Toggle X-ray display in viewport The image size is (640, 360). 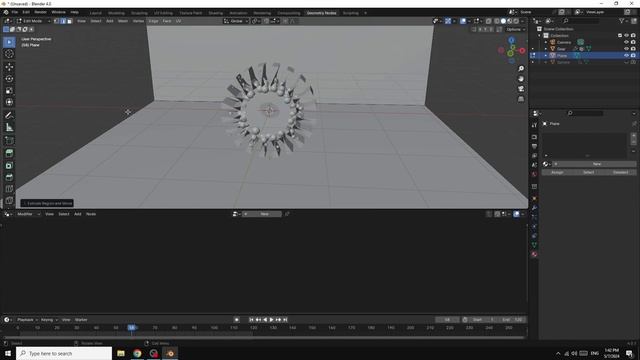coord(489,21)
